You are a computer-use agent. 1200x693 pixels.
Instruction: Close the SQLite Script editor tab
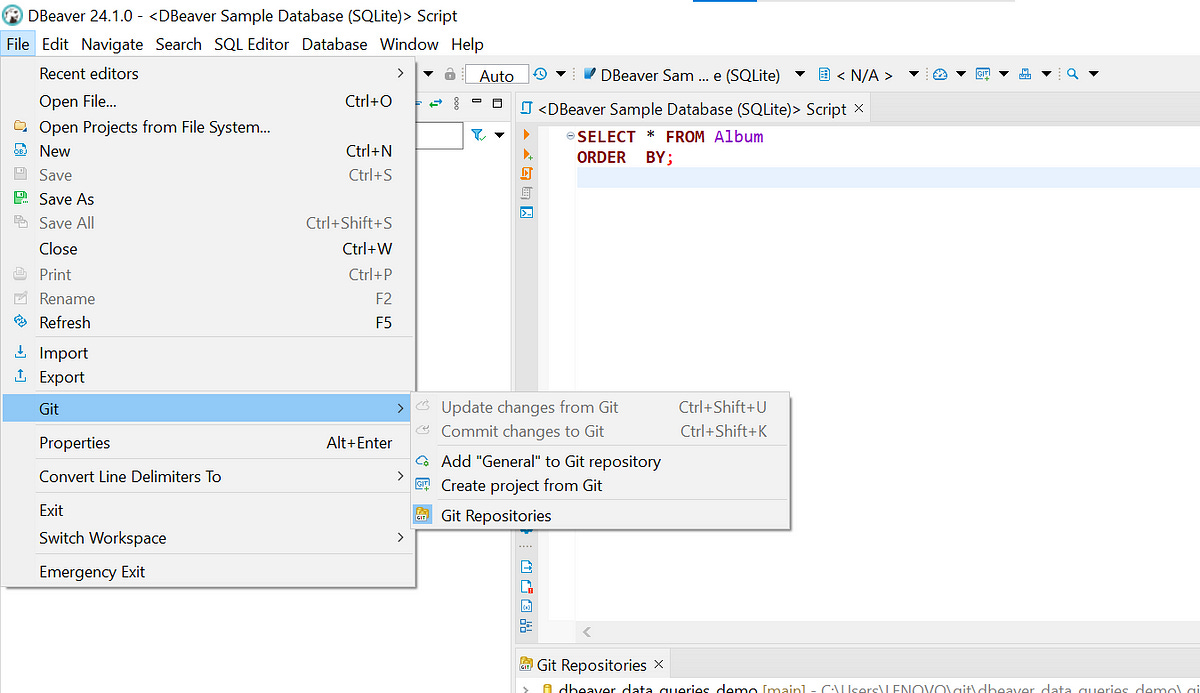(859, 108)
